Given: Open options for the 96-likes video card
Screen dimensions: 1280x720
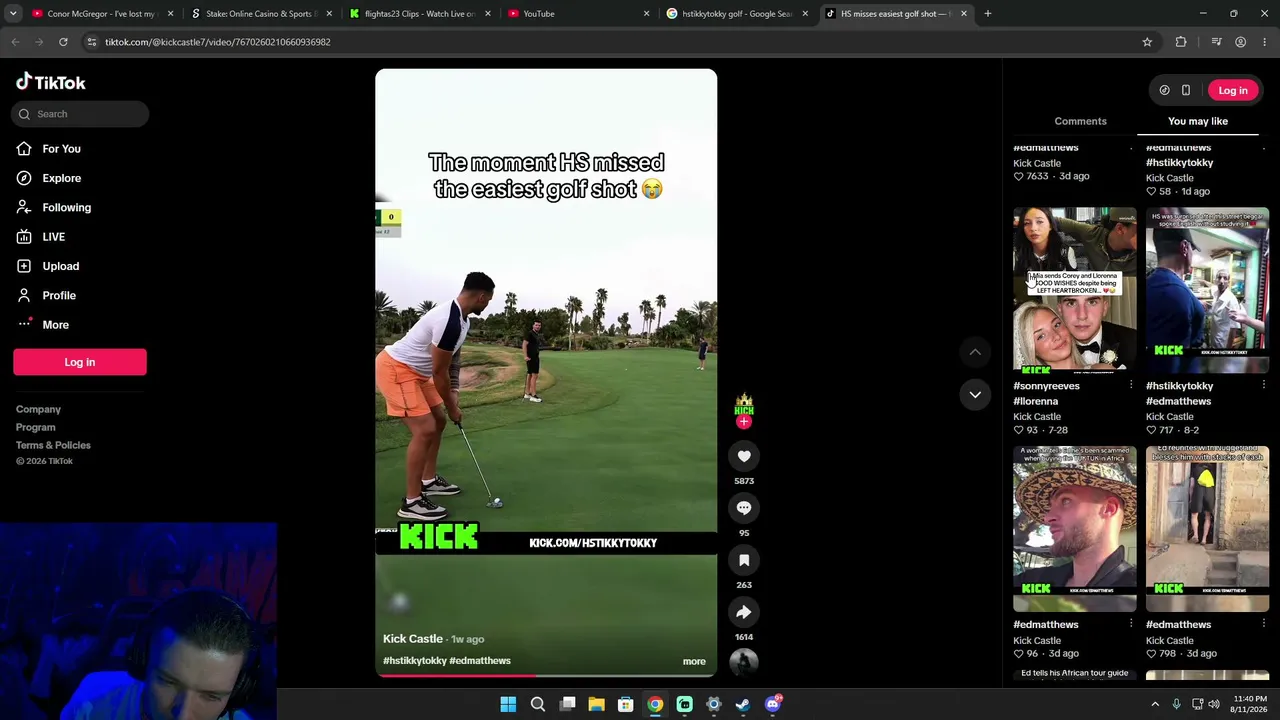Looking at the screenshot, I should (x=1131, y=624).
